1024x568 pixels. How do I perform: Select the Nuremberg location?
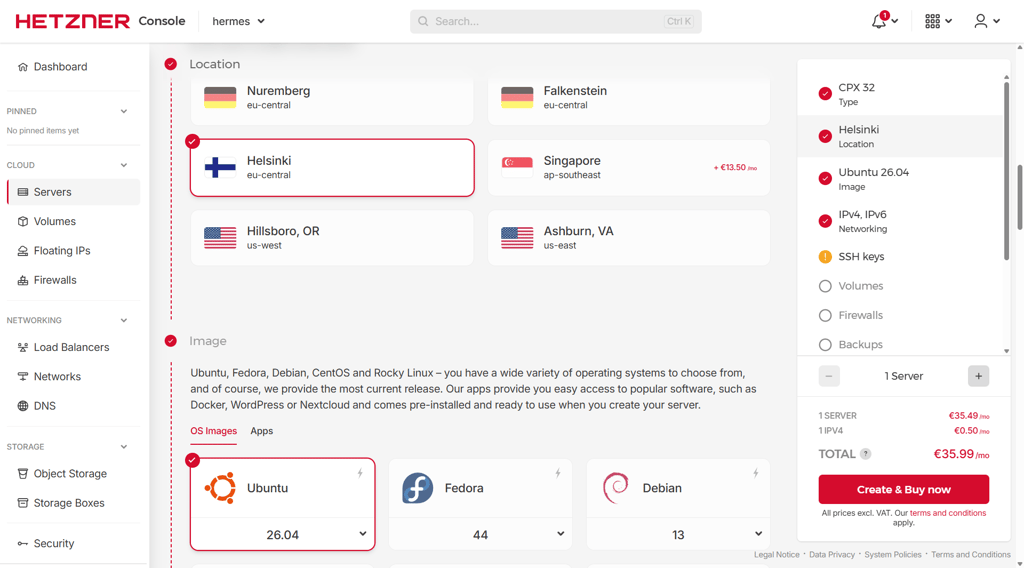click(332, 101)
